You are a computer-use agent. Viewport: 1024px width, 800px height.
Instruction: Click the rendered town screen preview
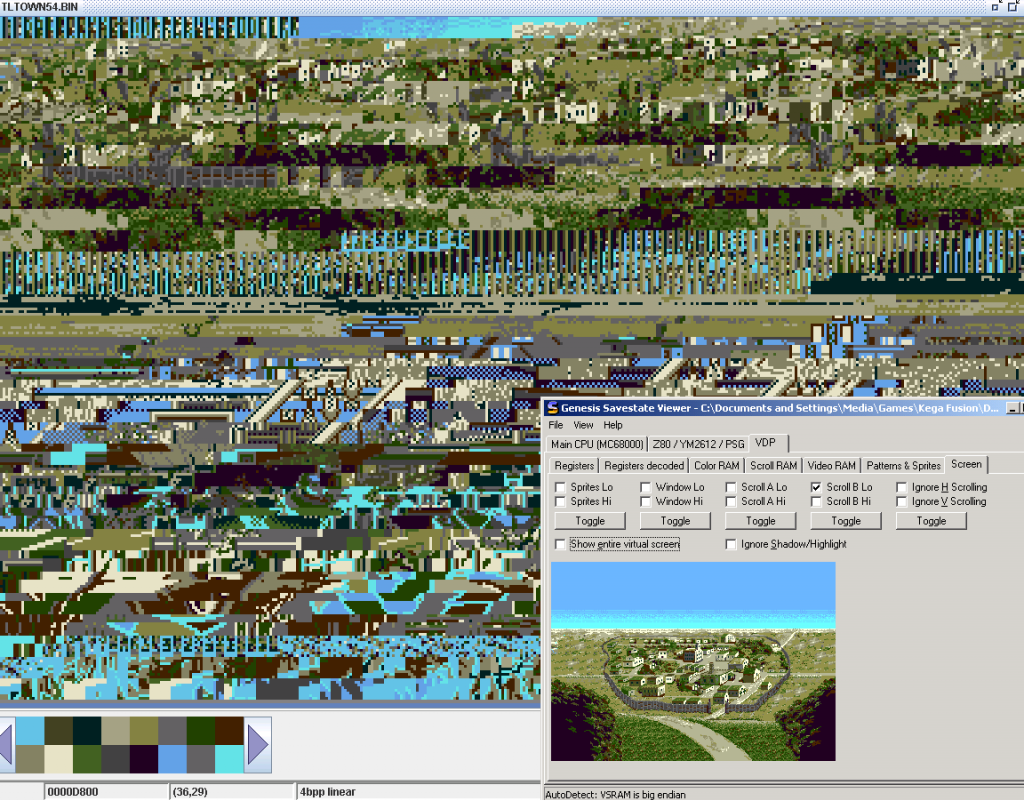pyautogui.click(x=693, y=661)
